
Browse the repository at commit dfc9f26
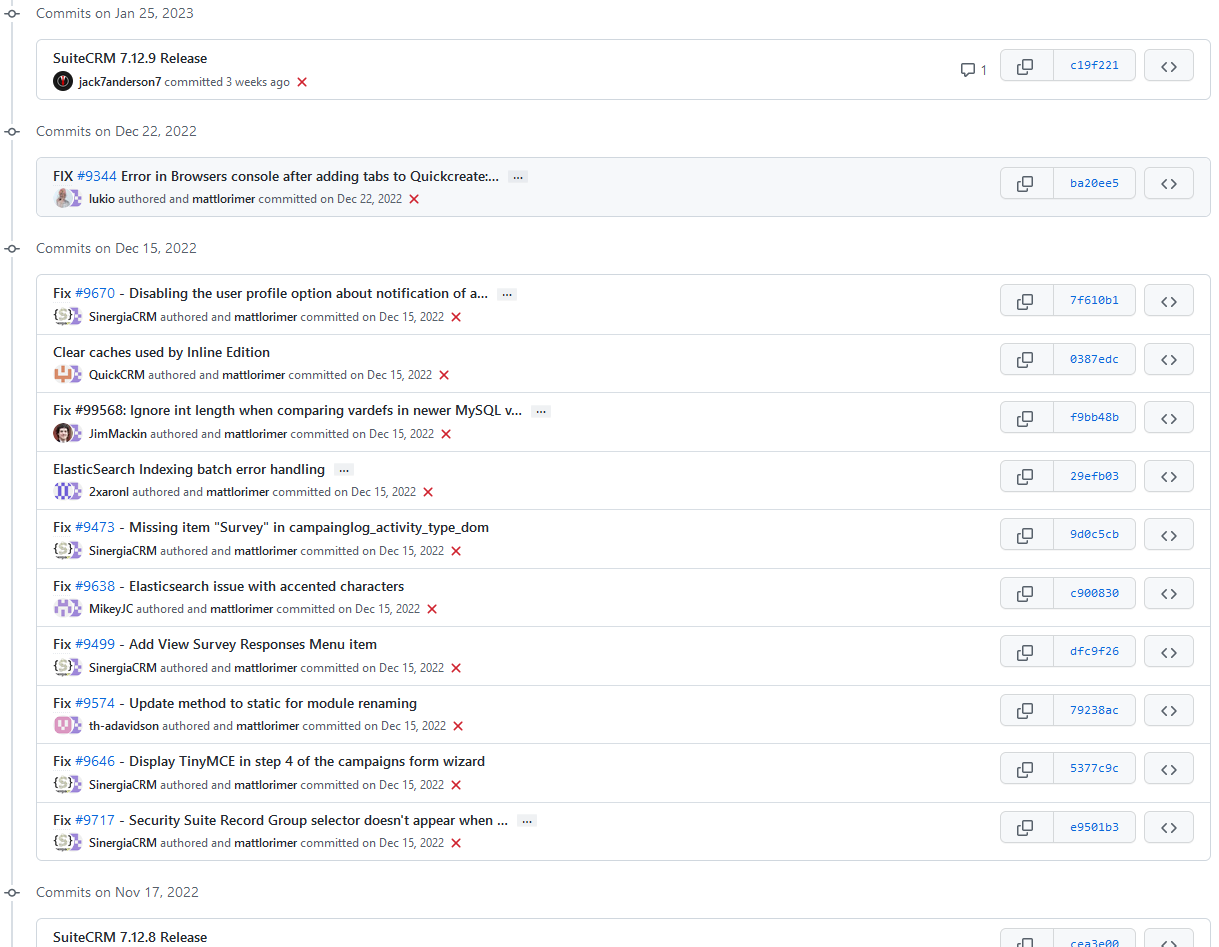[x=1169, y=652]
